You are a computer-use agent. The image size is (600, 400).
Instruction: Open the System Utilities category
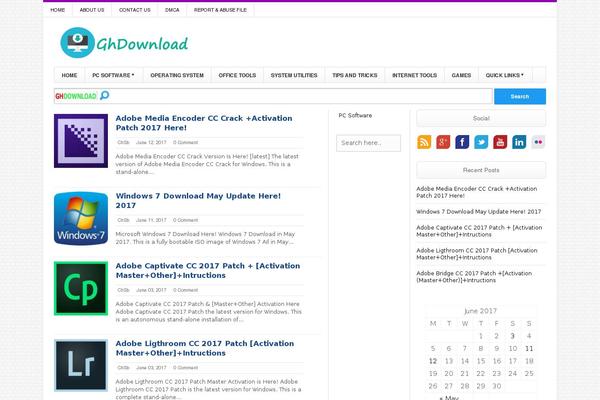294,75
